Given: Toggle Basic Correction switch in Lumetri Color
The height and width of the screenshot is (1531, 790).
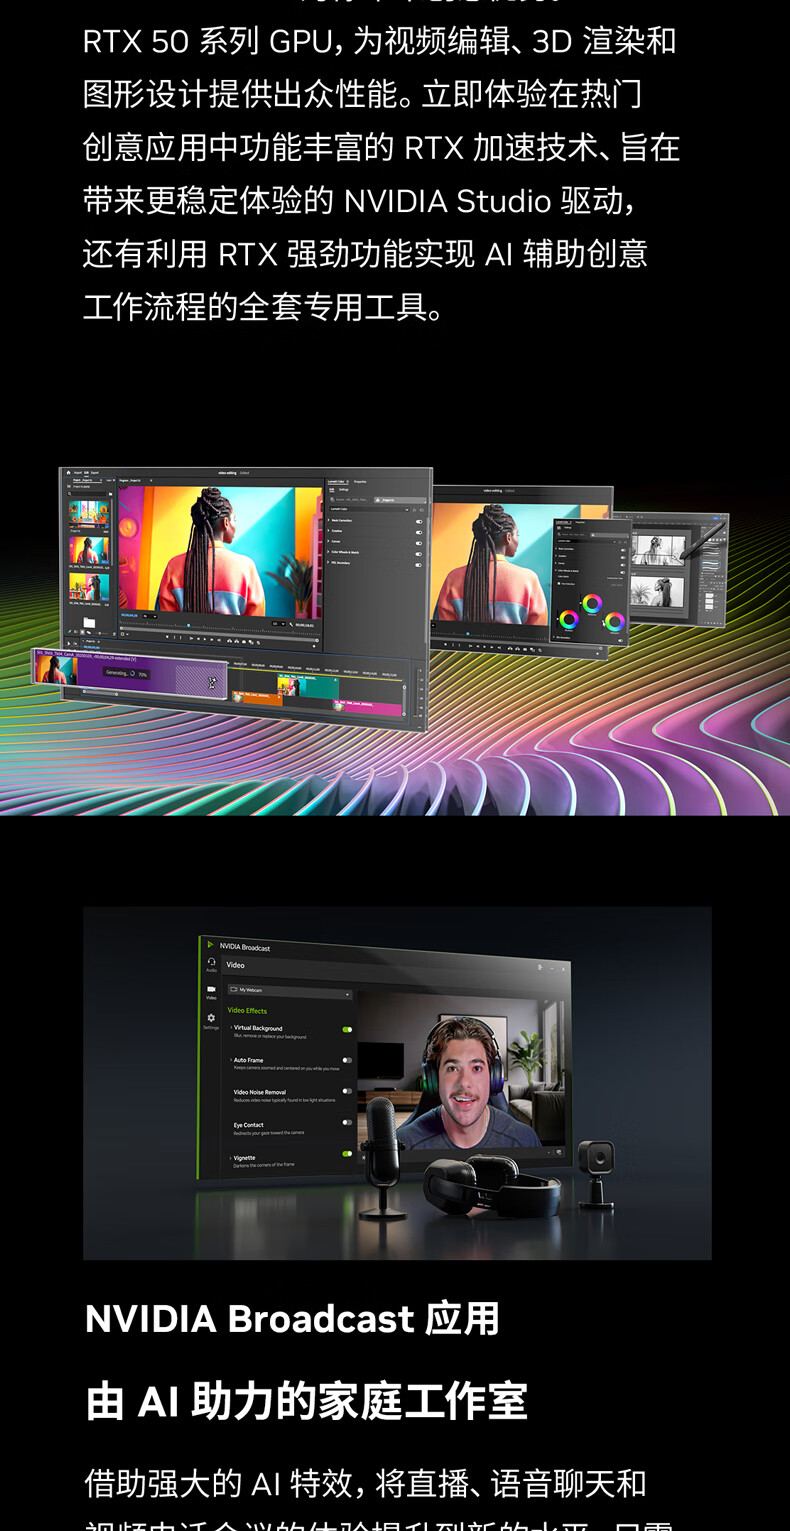Looking at the screenshot, I should click(419, 521).
